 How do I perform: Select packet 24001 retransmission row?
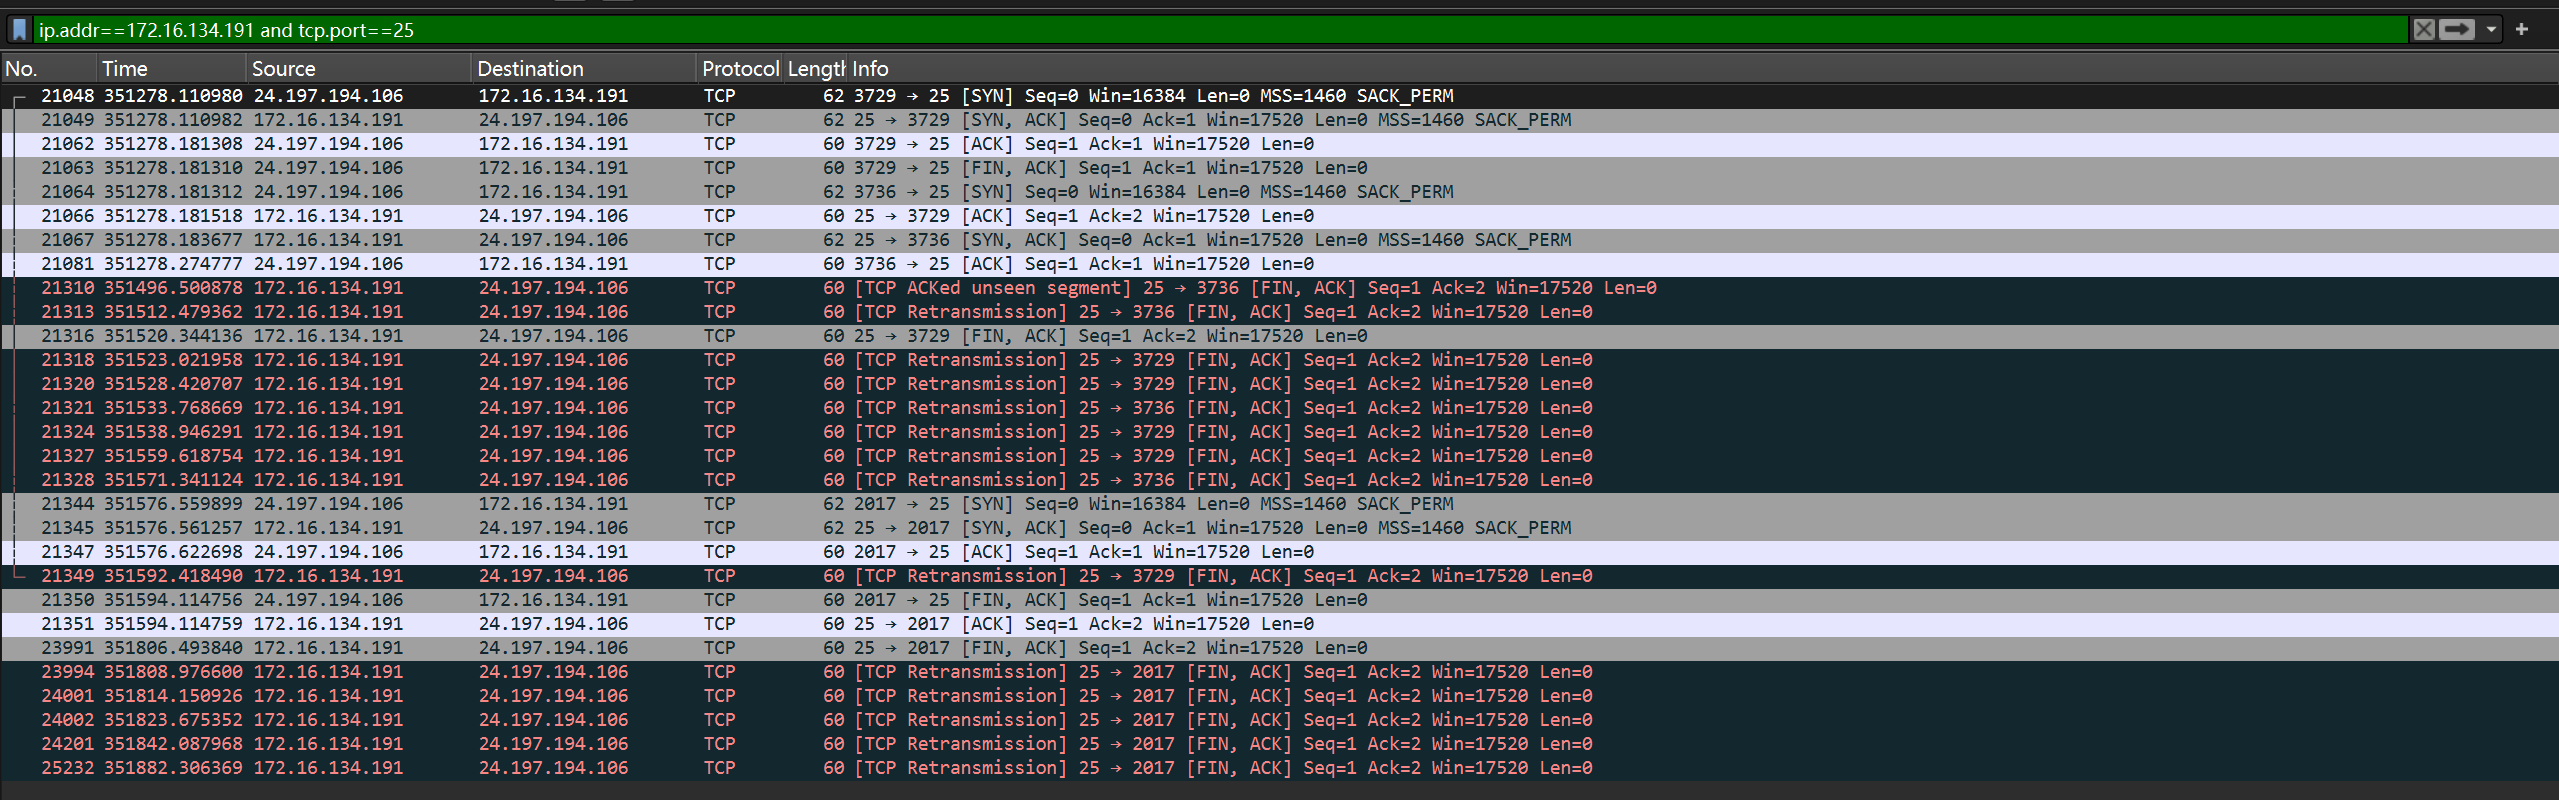pyautogui.click(x=1279, y=696)
